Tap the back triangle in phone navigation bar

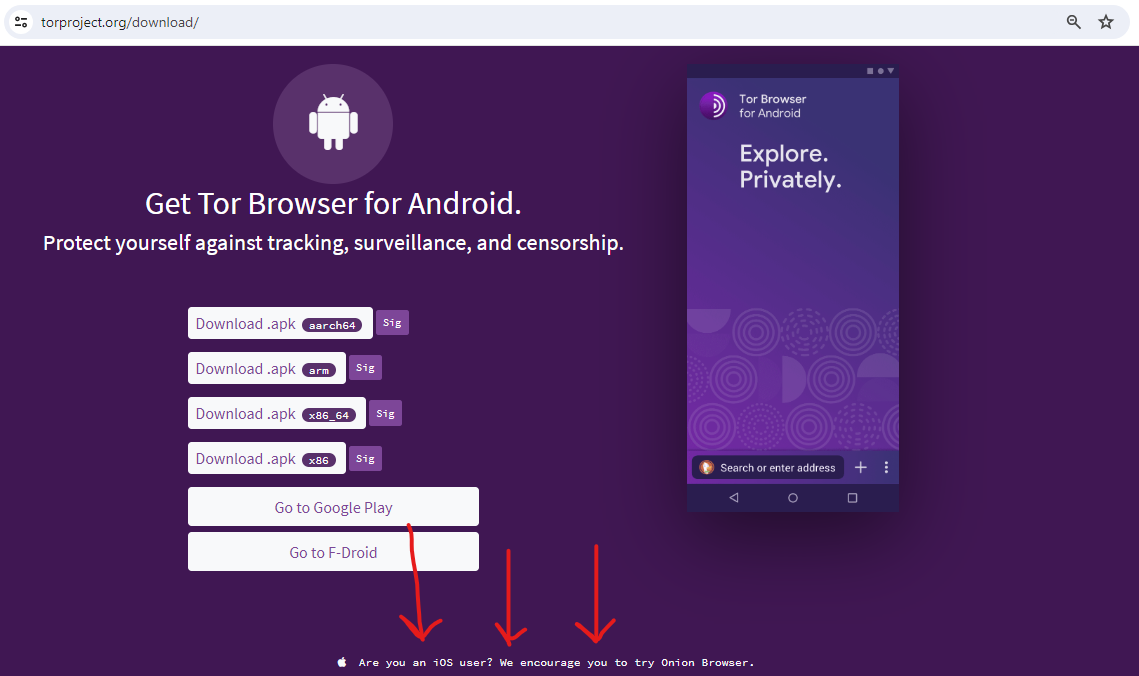(734, 497)
